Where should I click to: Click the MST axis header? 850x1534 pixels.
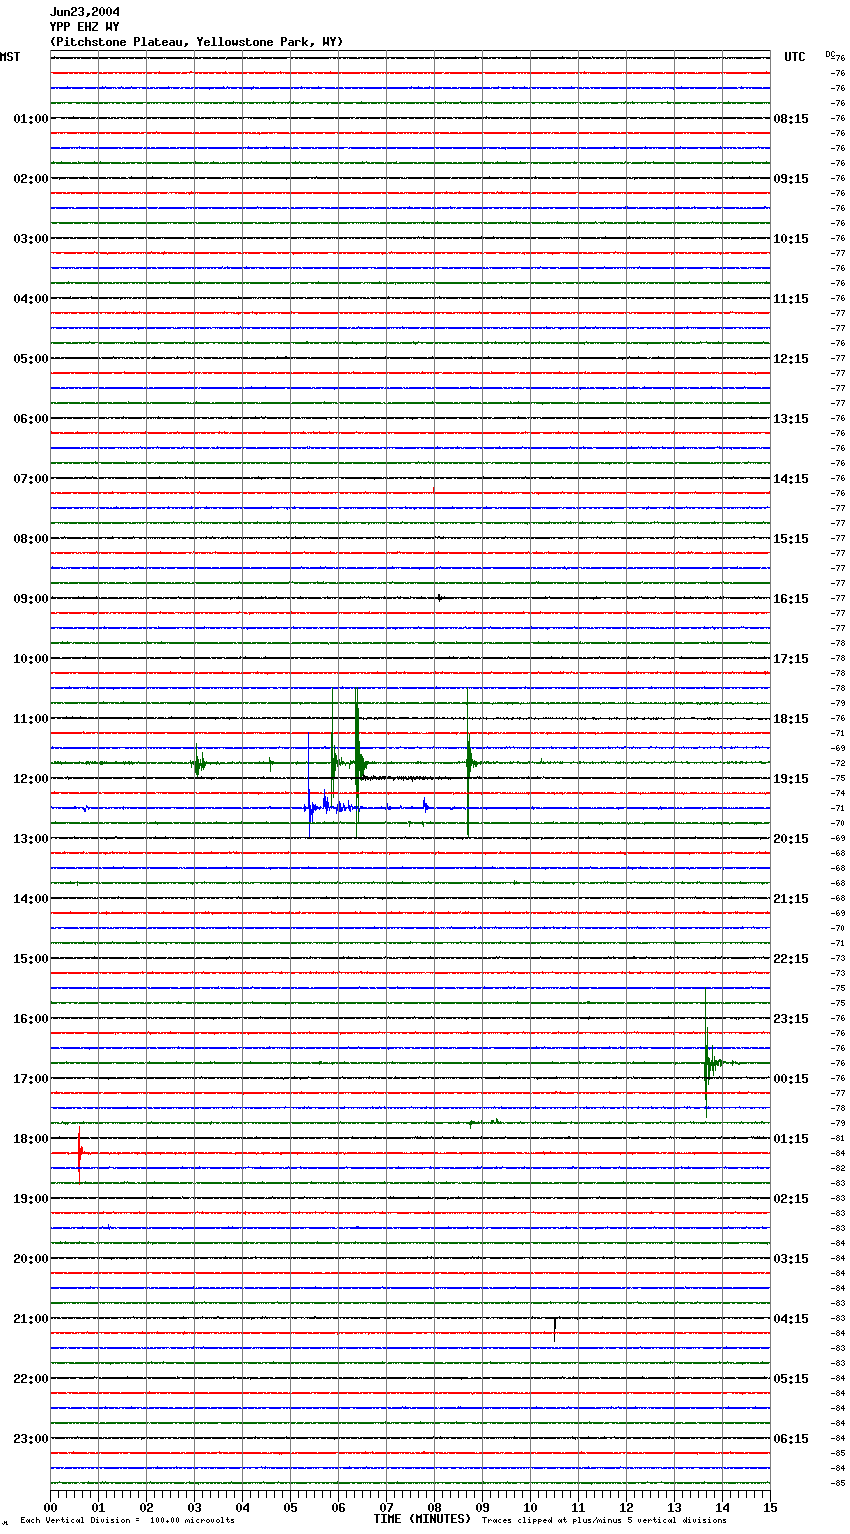pos(10,57)
